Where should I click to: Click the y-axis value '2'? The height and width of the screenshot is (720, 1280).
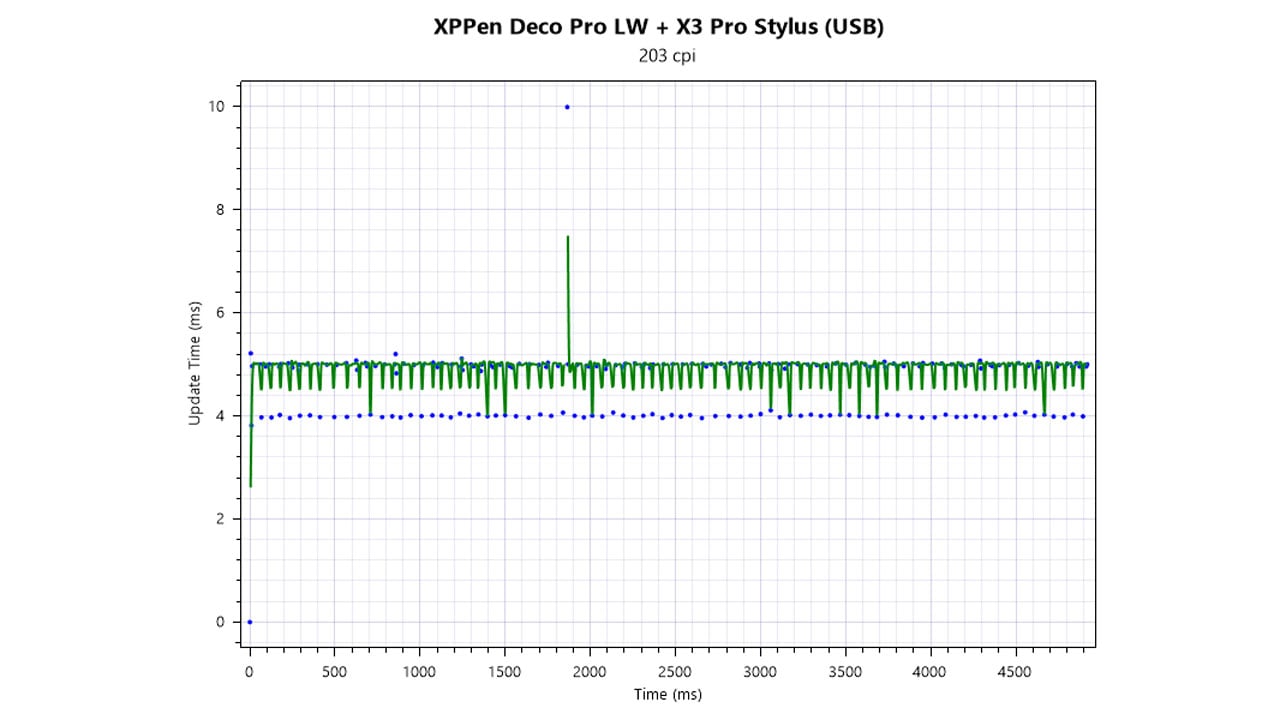click(x=222, y=518)
